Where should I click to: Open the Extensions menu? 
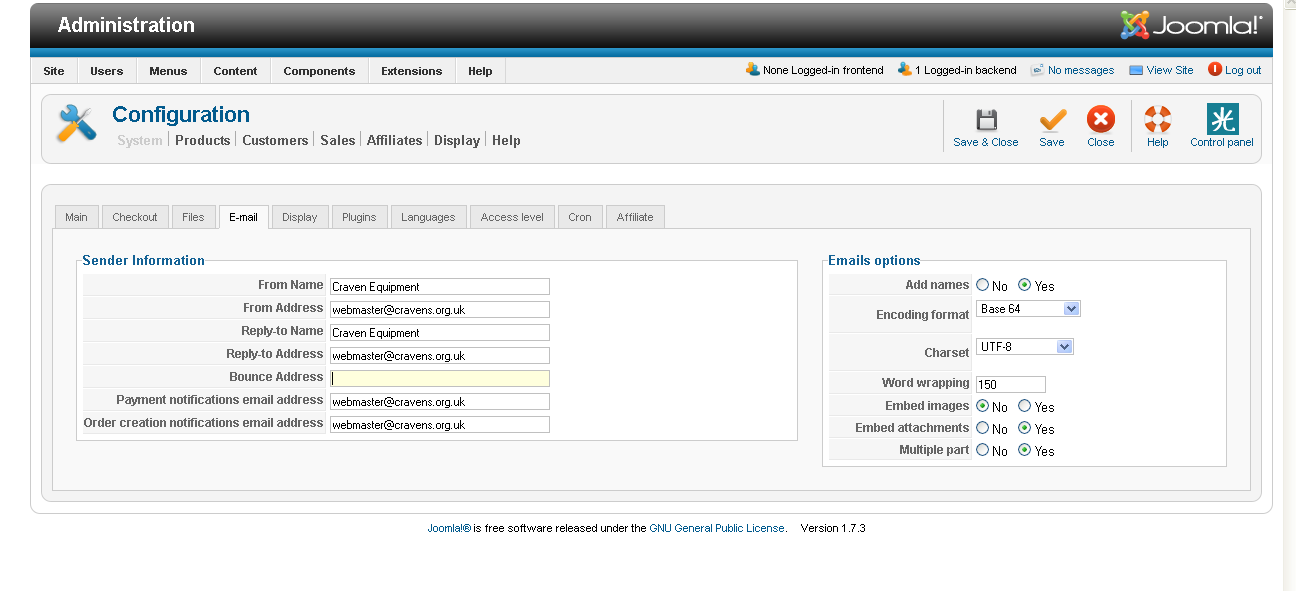coord(412,71)
